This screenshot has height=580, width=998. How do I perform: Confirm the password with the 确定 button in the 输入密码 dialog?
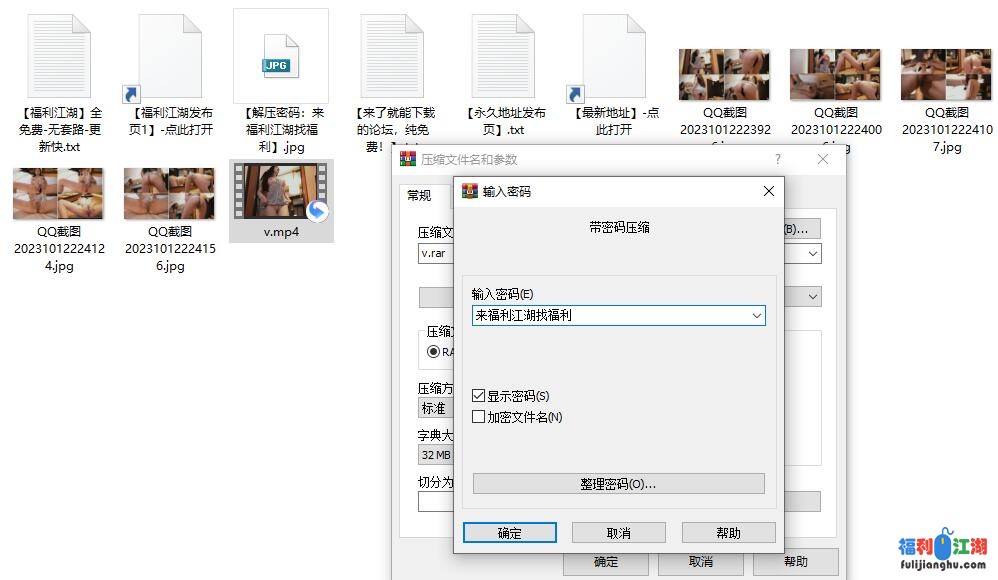tap(509, 533)
